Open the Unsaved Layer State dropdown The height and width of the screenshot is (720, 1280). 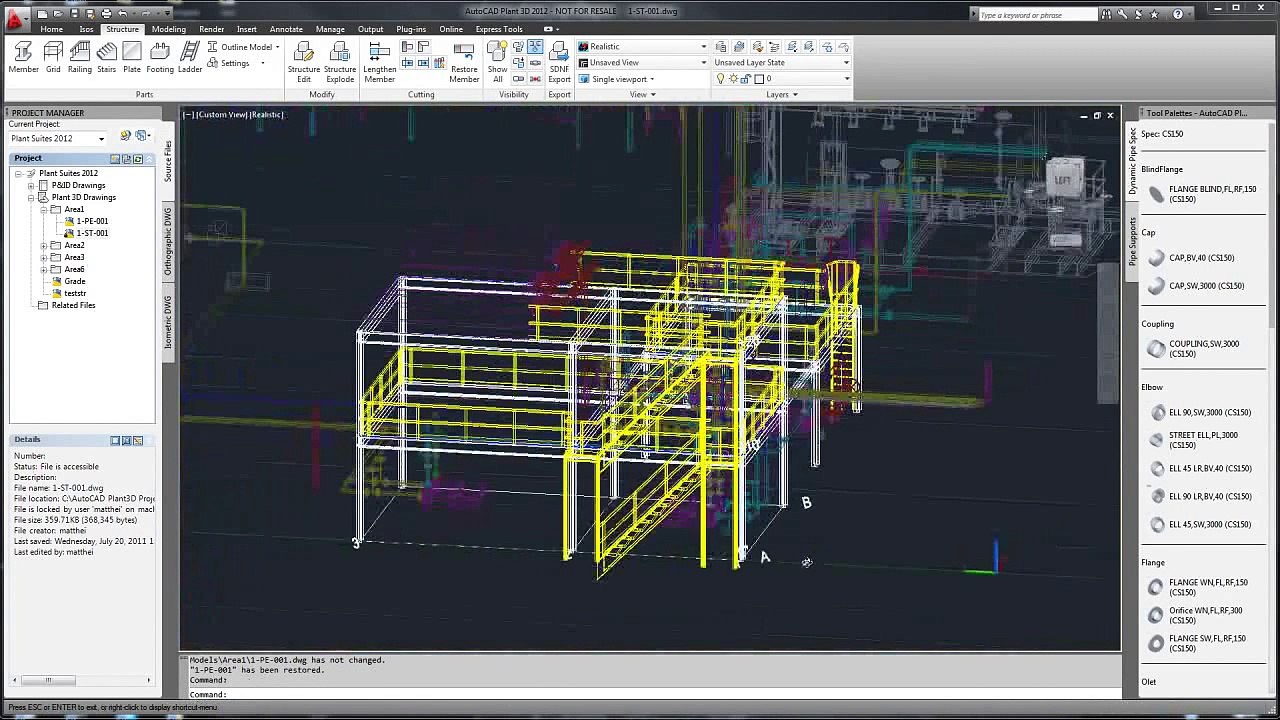pos(781,62)
